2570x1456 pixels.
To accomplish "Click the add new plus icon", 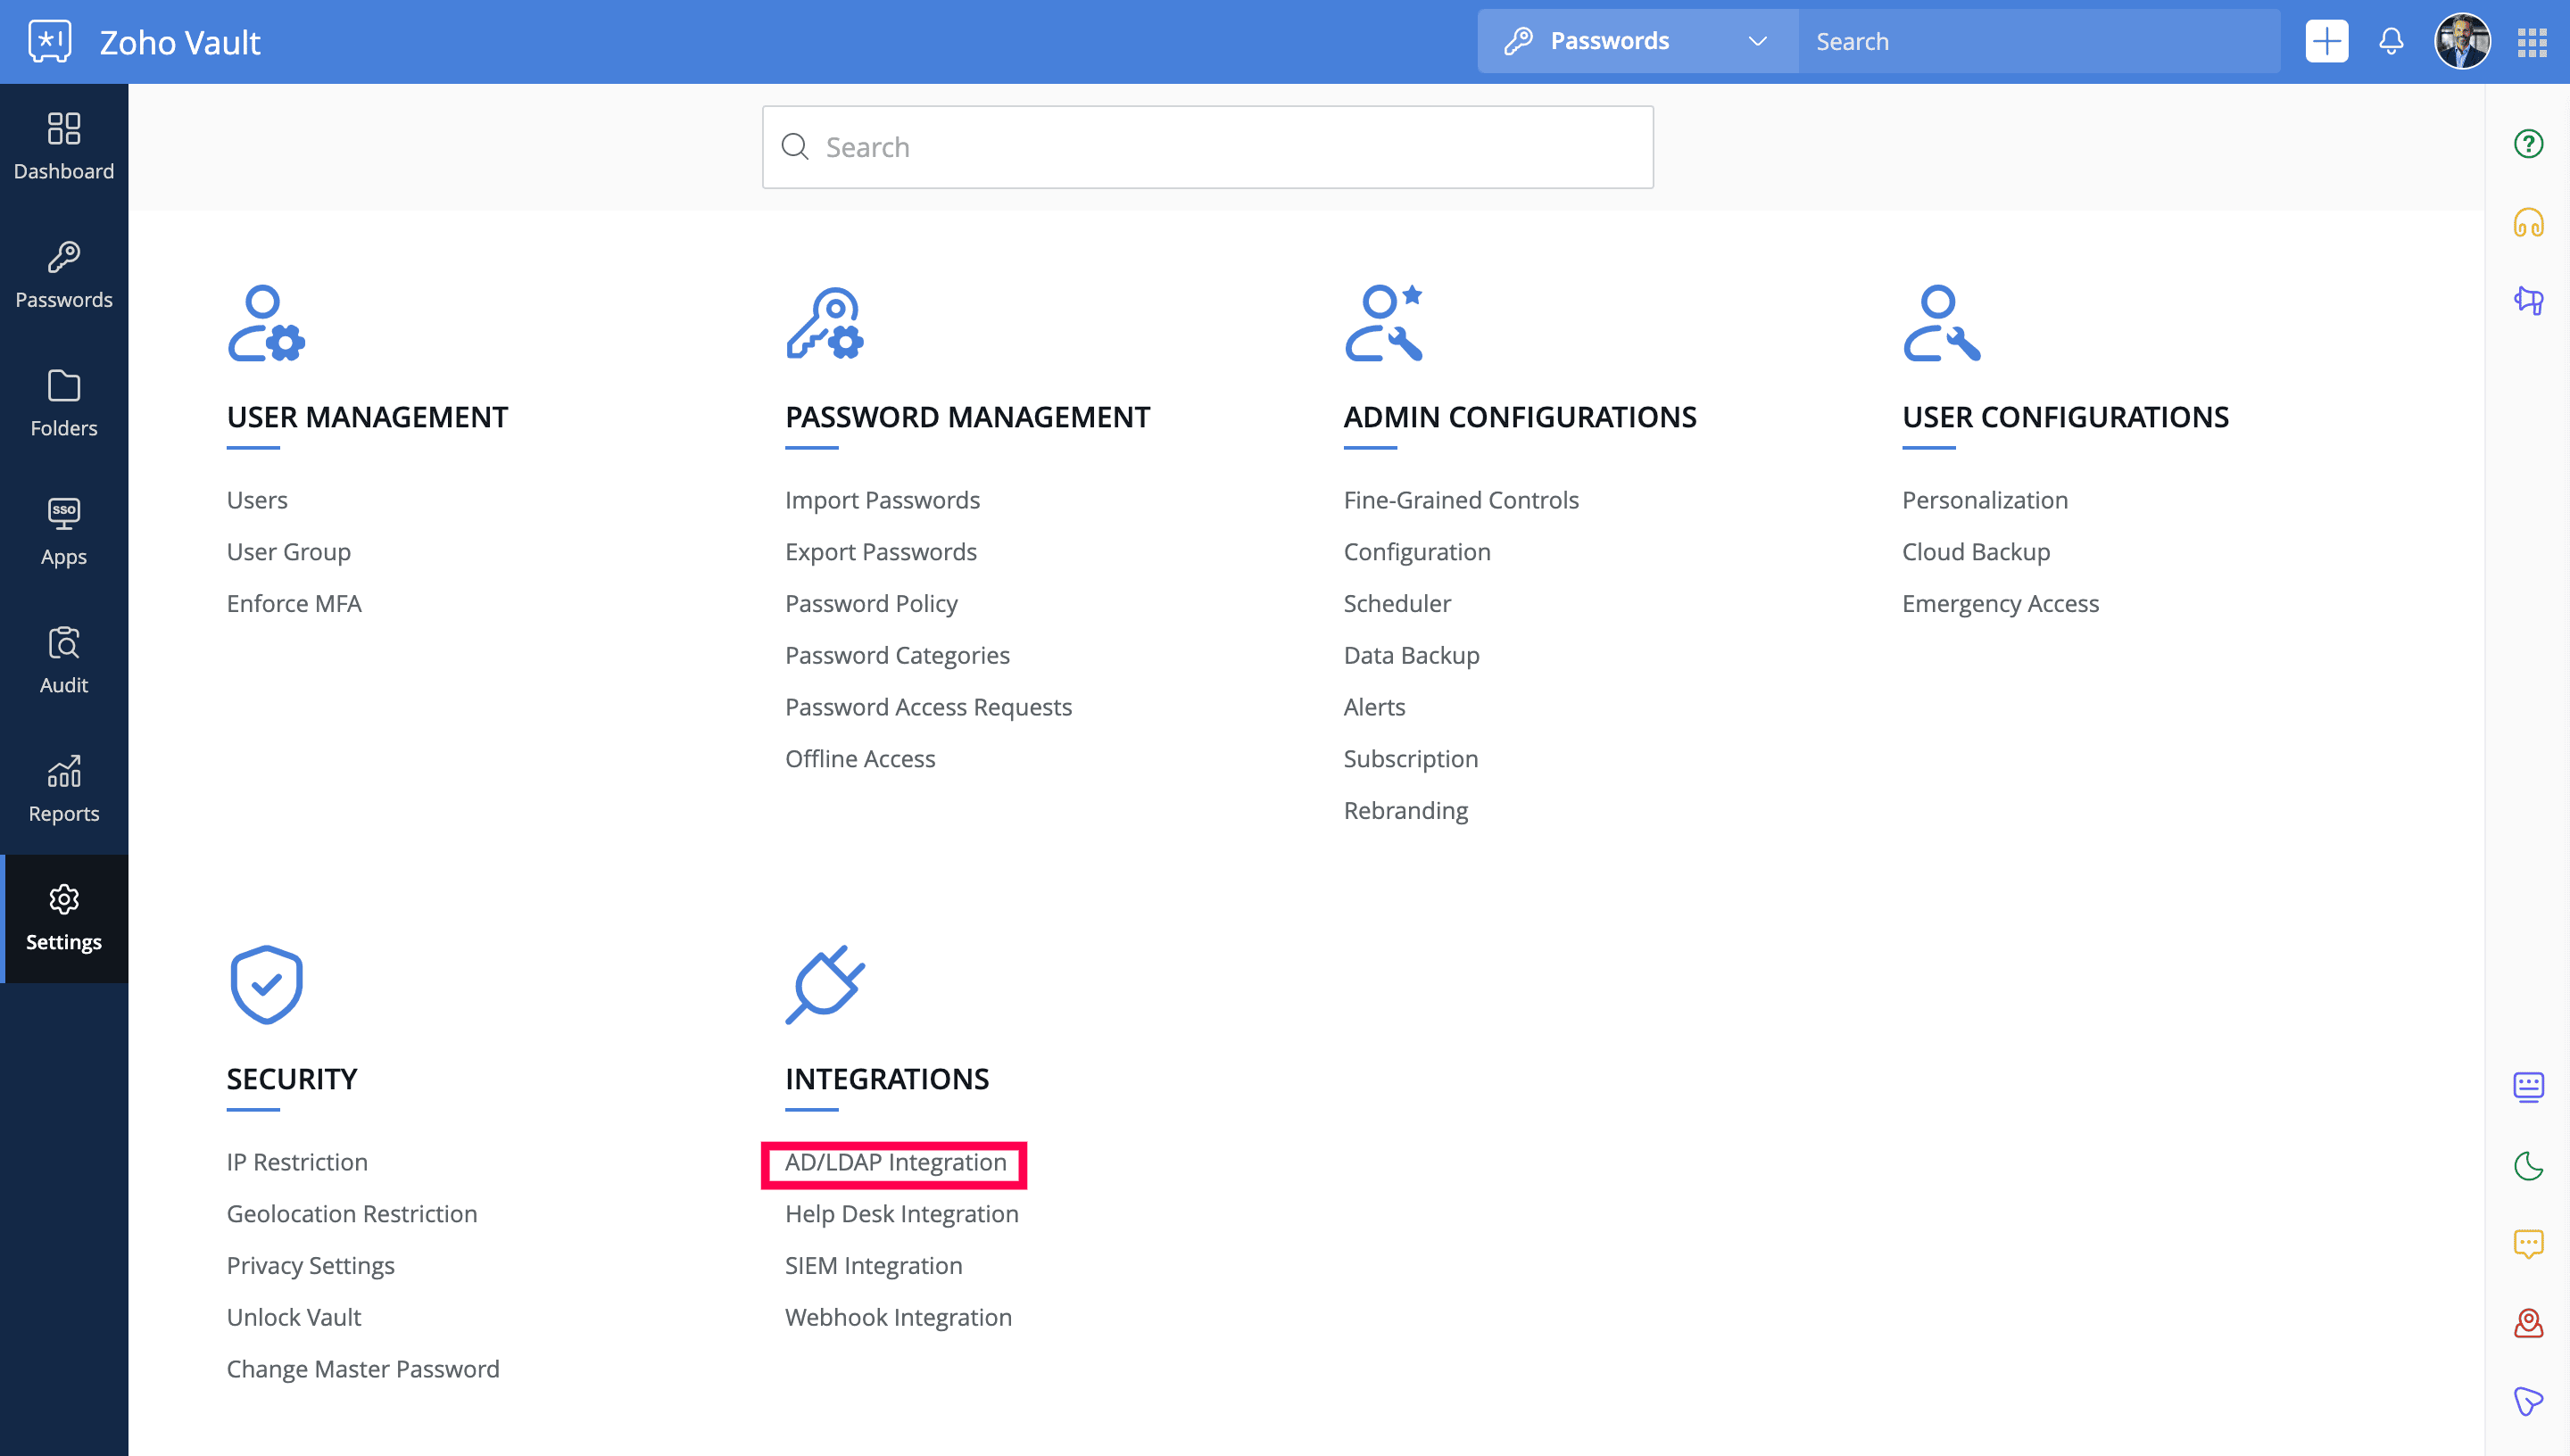I will point(2326,41).
